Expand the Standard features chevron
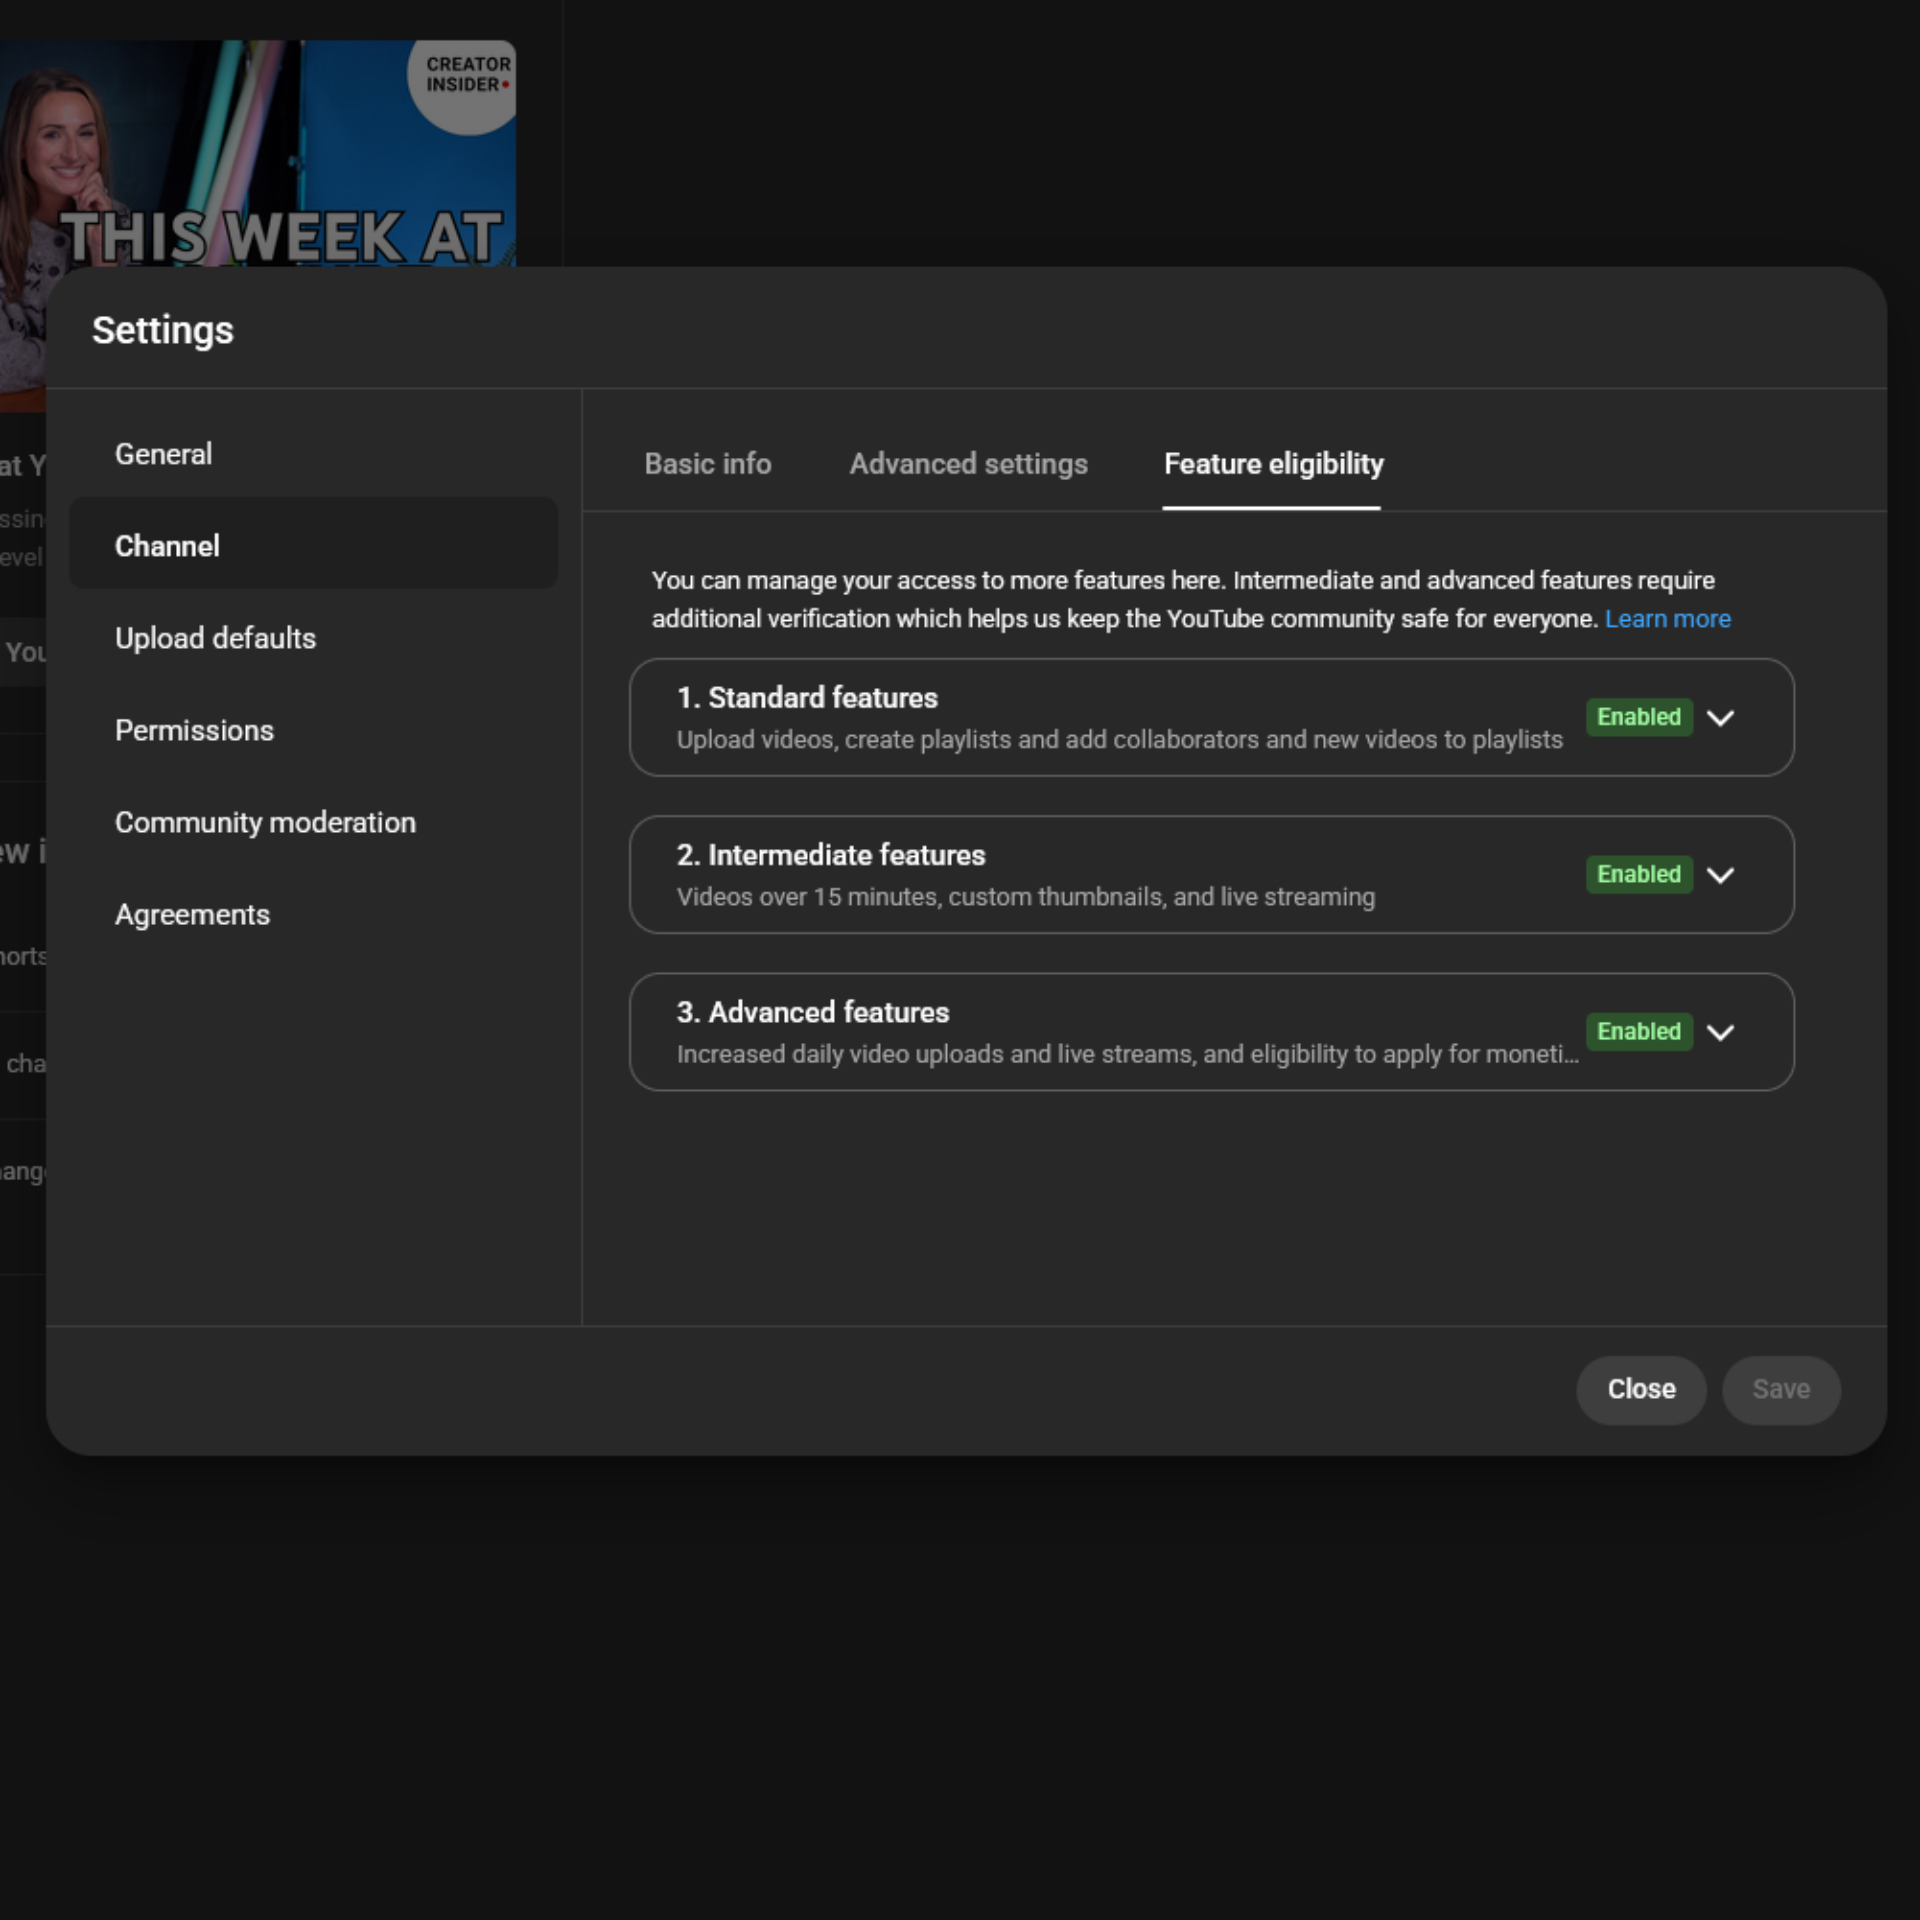Image resolution: width=1920 pixels, height=1920 pixels. point(1720,718)
